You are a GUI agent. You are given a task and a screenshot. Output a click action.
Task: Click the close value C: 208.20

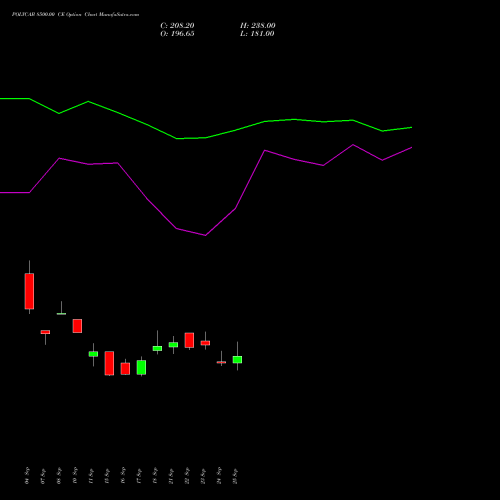177,26
